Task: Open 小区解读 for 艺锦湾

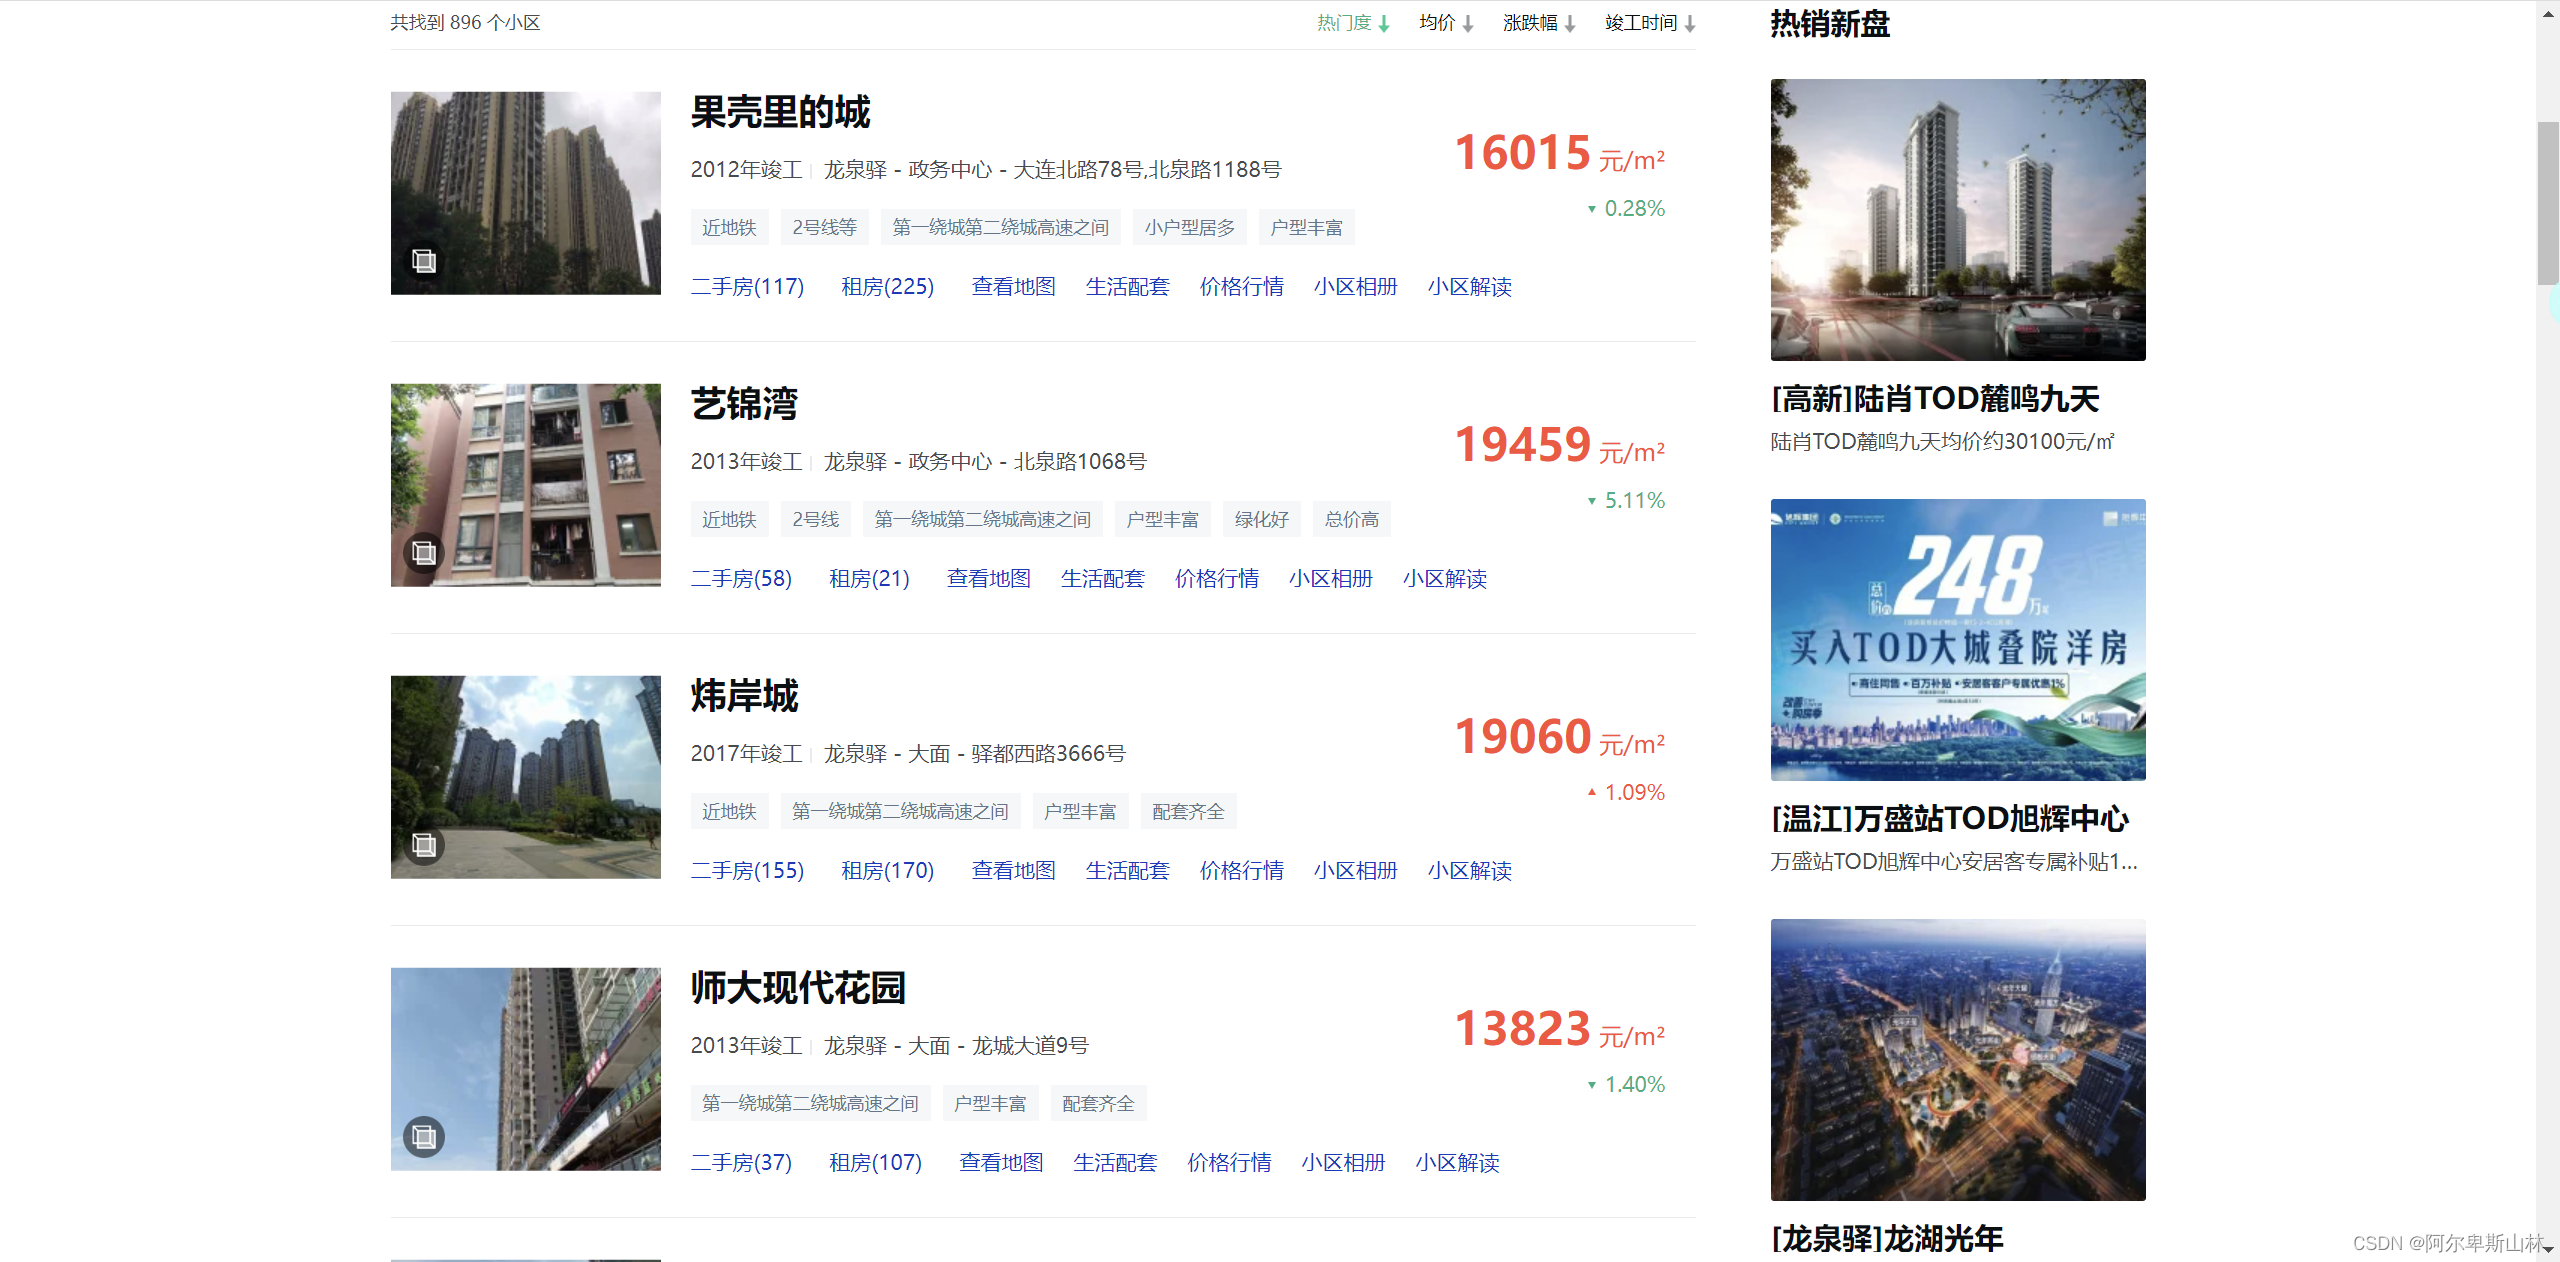Action: click(x=1444, y=579)
